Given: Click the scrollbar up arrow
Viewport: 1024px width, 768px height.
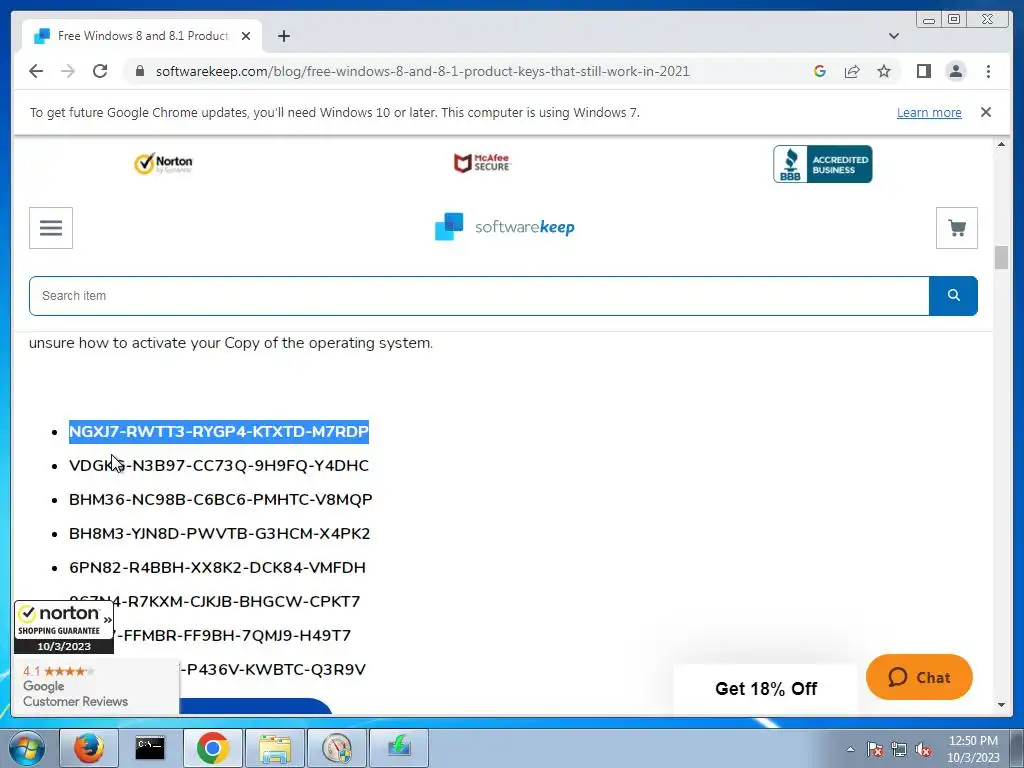Looking at the screenshot, I should (x=1001, y=144).
